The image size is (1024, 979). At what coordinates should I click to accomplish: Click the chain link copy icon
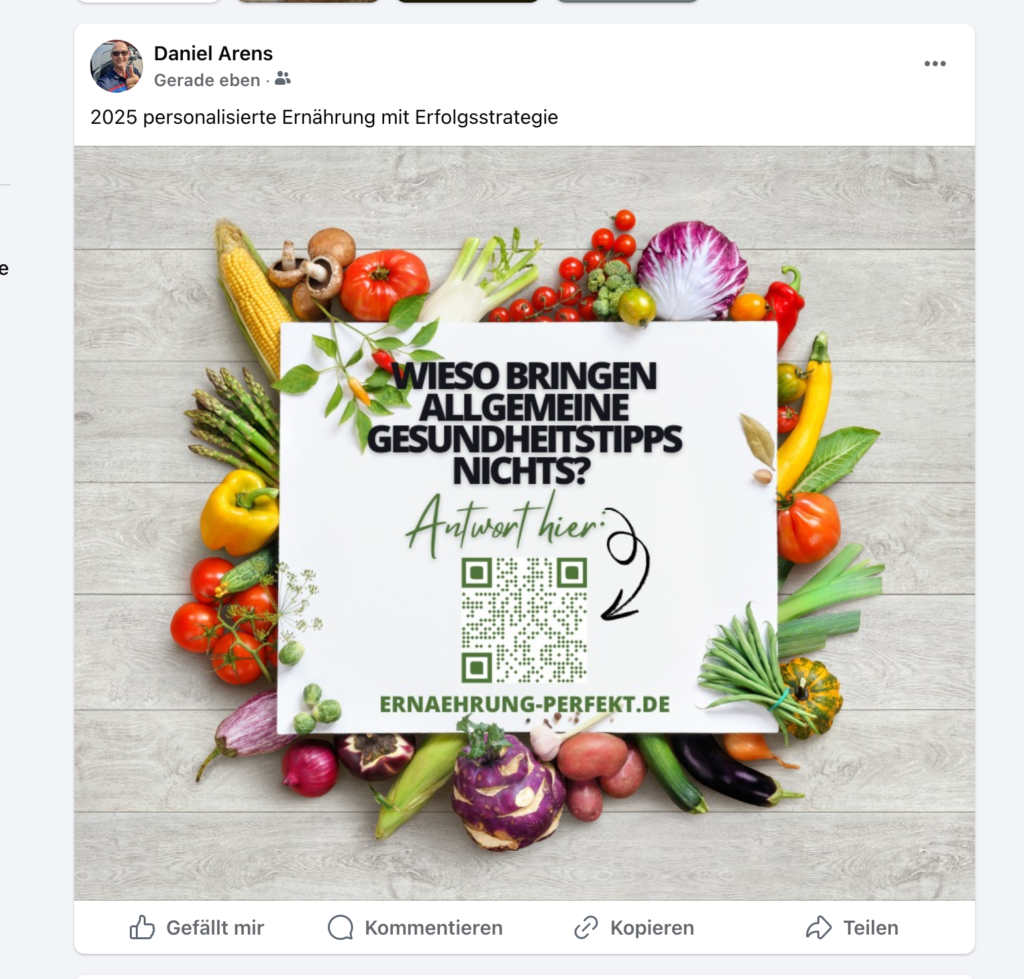coord(586,927)
